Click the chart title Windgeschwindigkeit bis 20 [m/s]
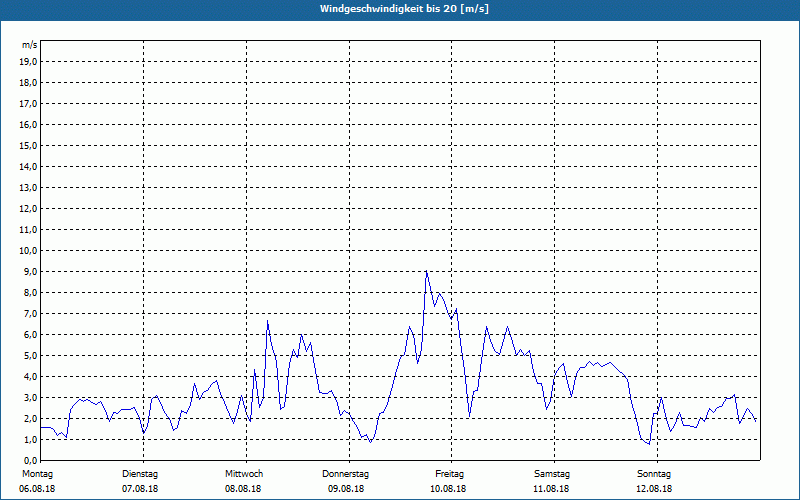Screen dimensions: 800x500 (x=404, y=9)
